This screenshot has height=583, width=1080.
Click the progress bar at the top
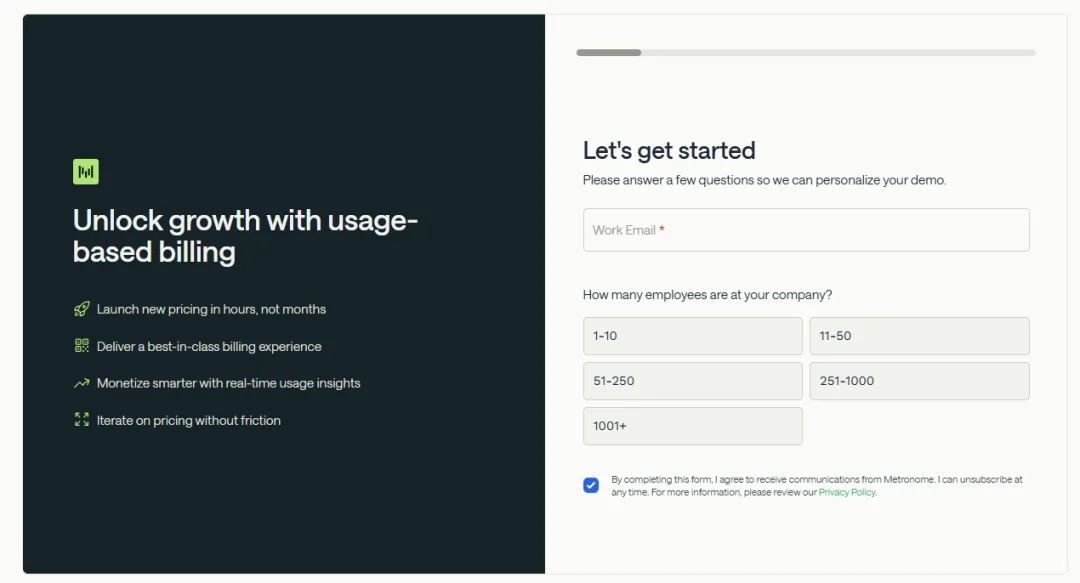pos(806,52)
